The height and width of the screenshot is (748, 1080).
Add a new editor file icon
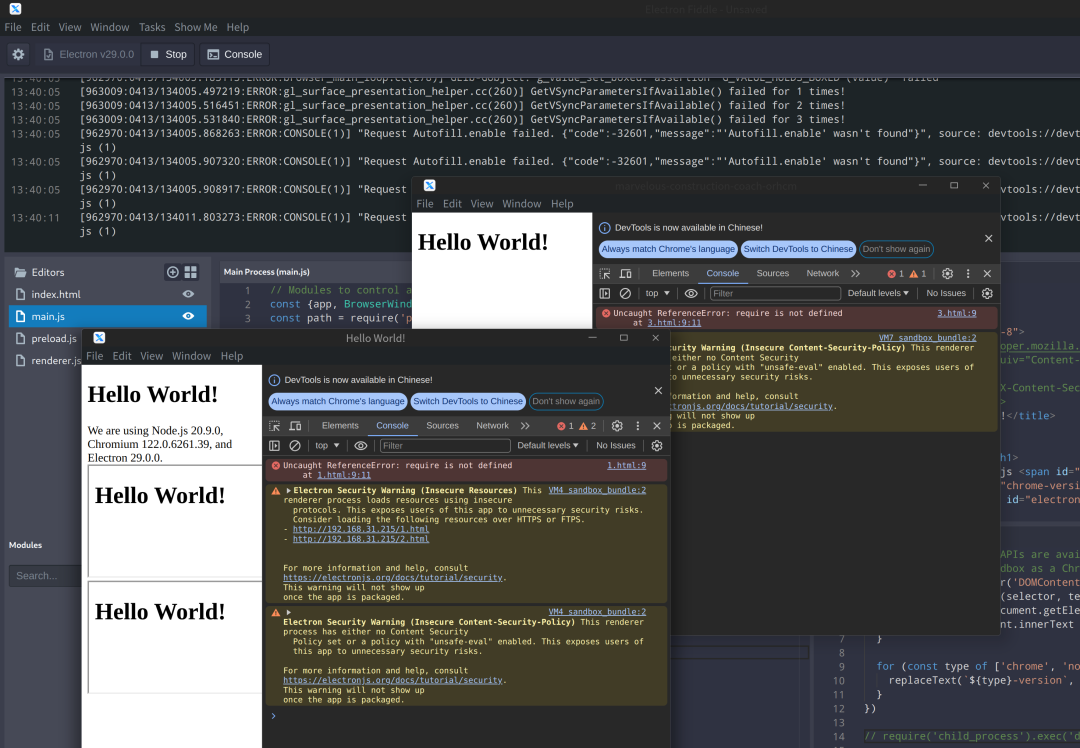tap(173, 272)
